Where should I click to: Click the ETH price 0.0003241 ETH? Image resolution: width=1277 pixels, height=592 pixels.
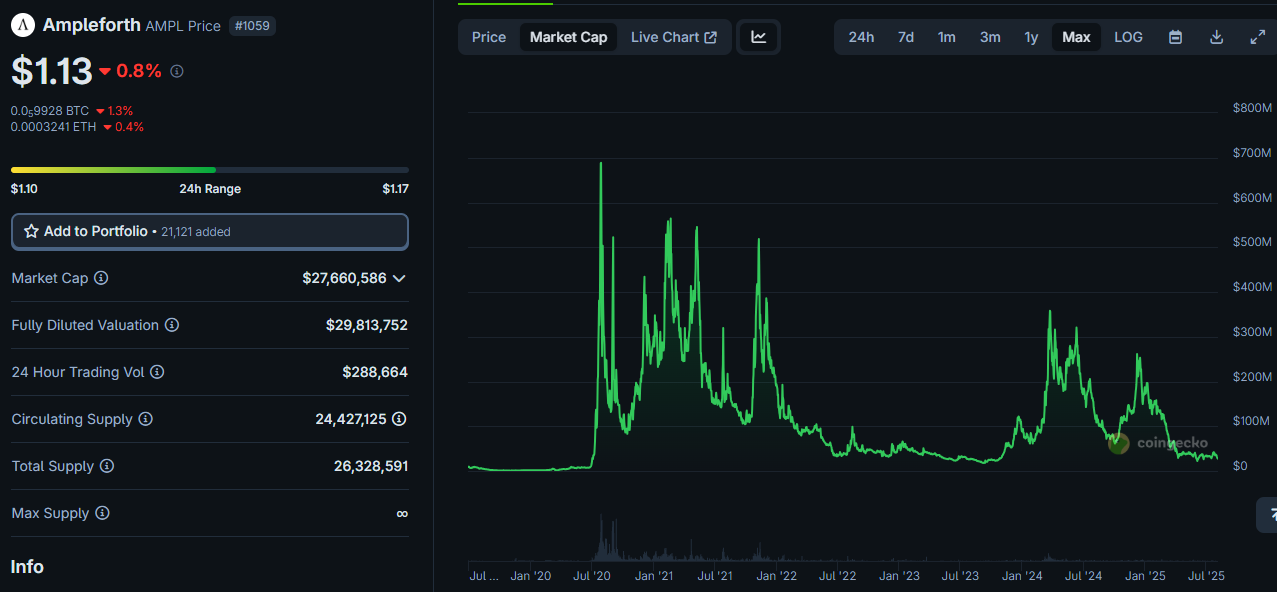53,127
